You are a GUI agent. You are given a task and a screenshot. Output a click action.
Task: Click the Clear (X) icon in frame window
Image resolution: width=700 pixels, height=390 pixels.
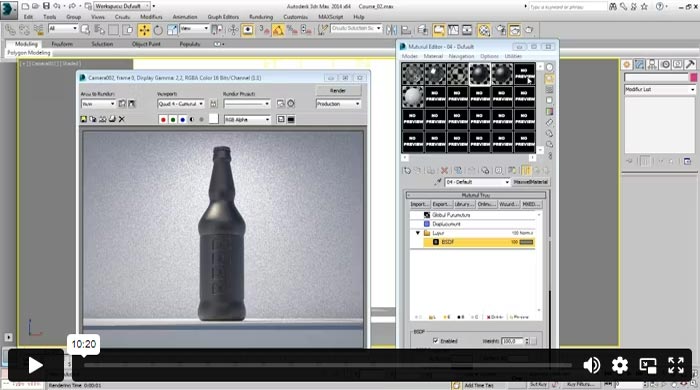coord(121,119)
